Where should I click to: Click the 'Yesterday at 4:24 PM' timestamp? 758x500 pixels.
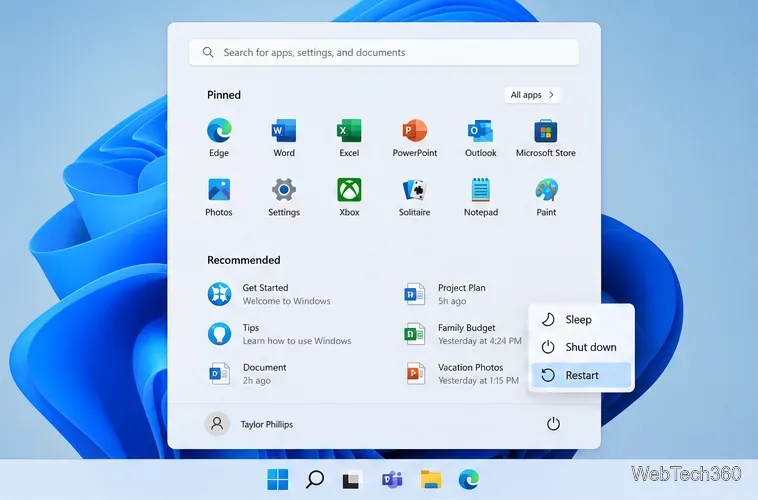pyautogui.click(x=480, y=341)
